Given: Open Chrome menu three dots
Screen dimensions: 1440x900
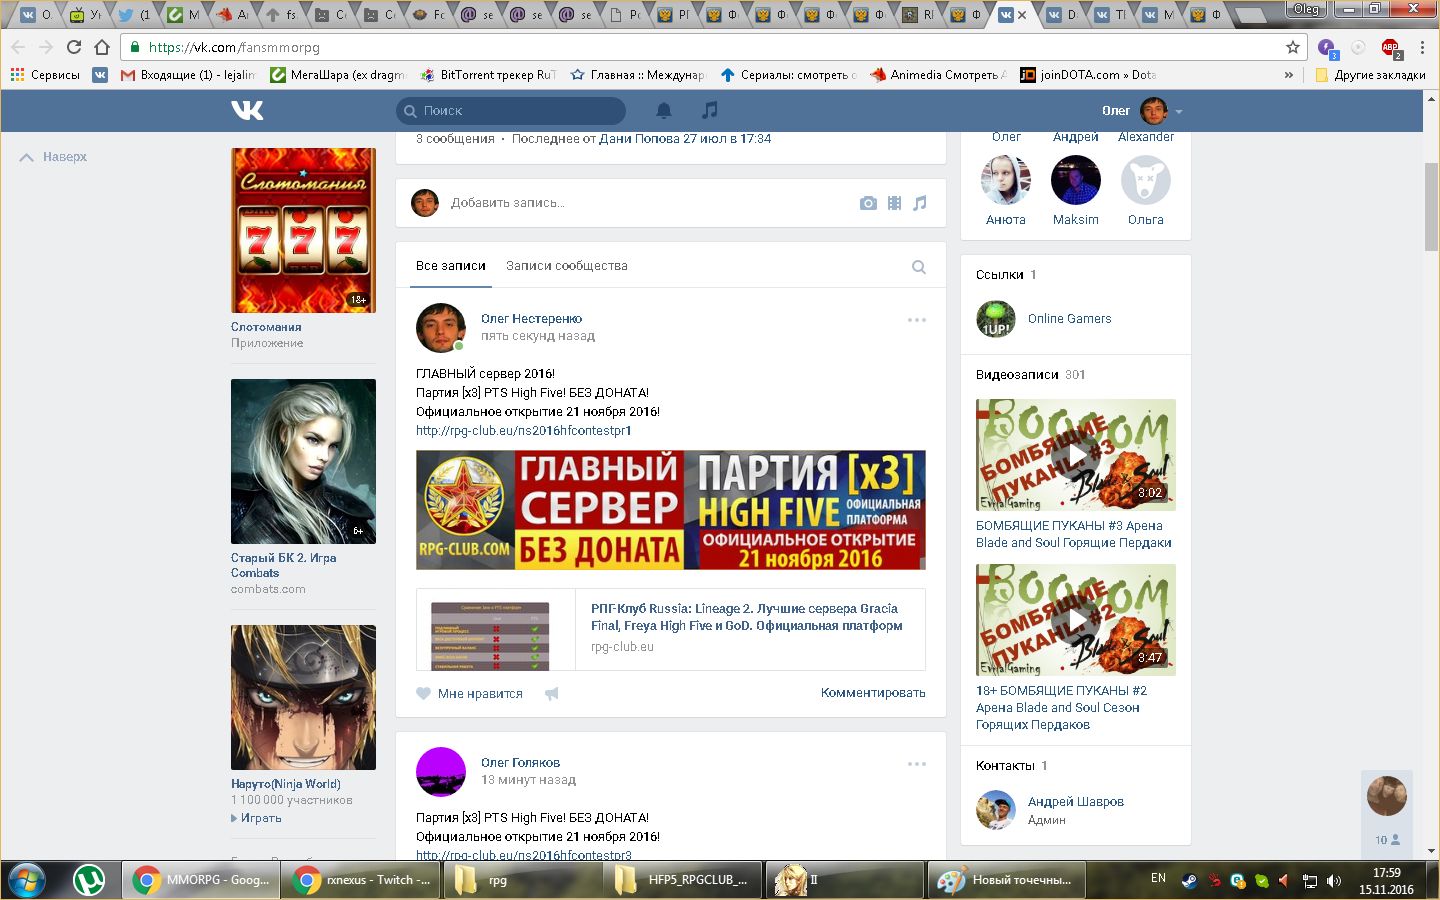Looking at the screenshot, I should pos(1423,47).
